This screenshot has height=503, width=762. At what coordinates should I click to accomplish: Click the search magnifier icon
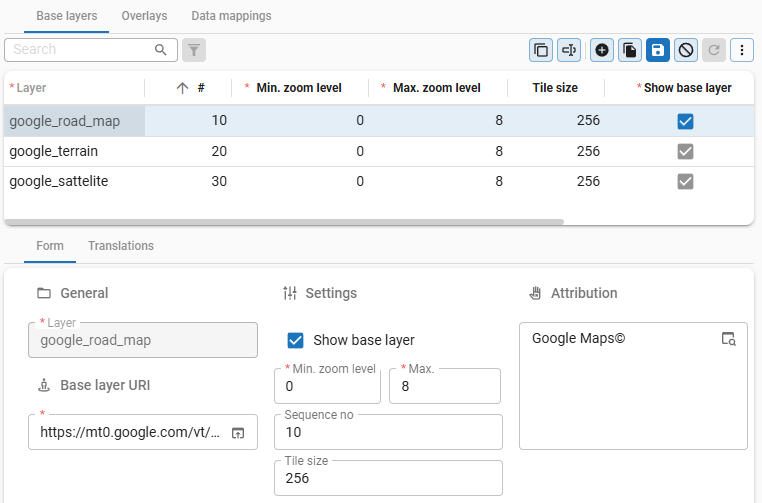[x=161, y=50]
